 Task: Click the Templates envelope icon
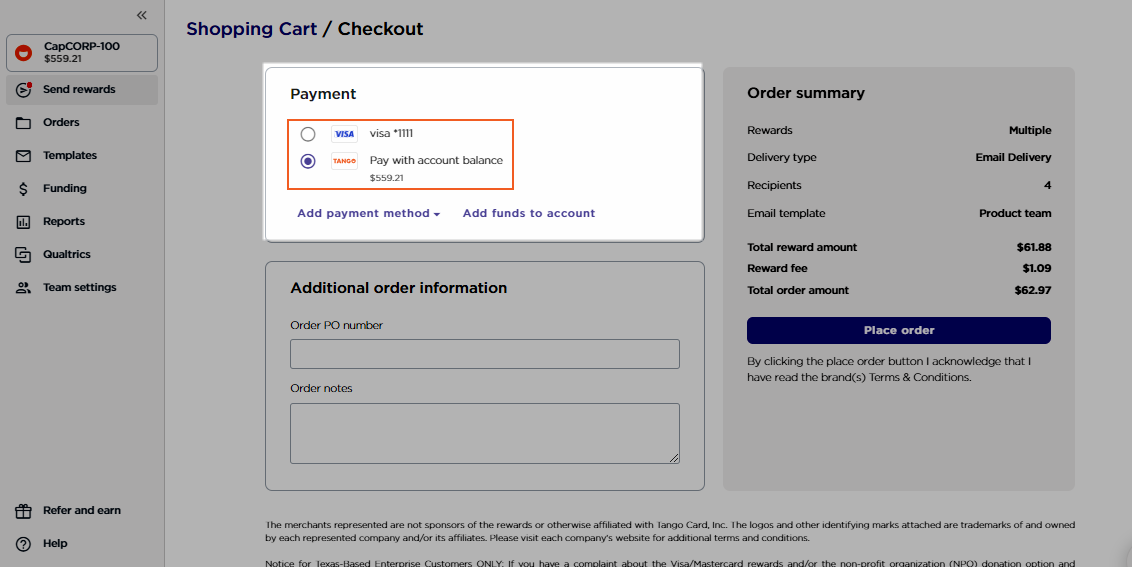pos(23,156)
